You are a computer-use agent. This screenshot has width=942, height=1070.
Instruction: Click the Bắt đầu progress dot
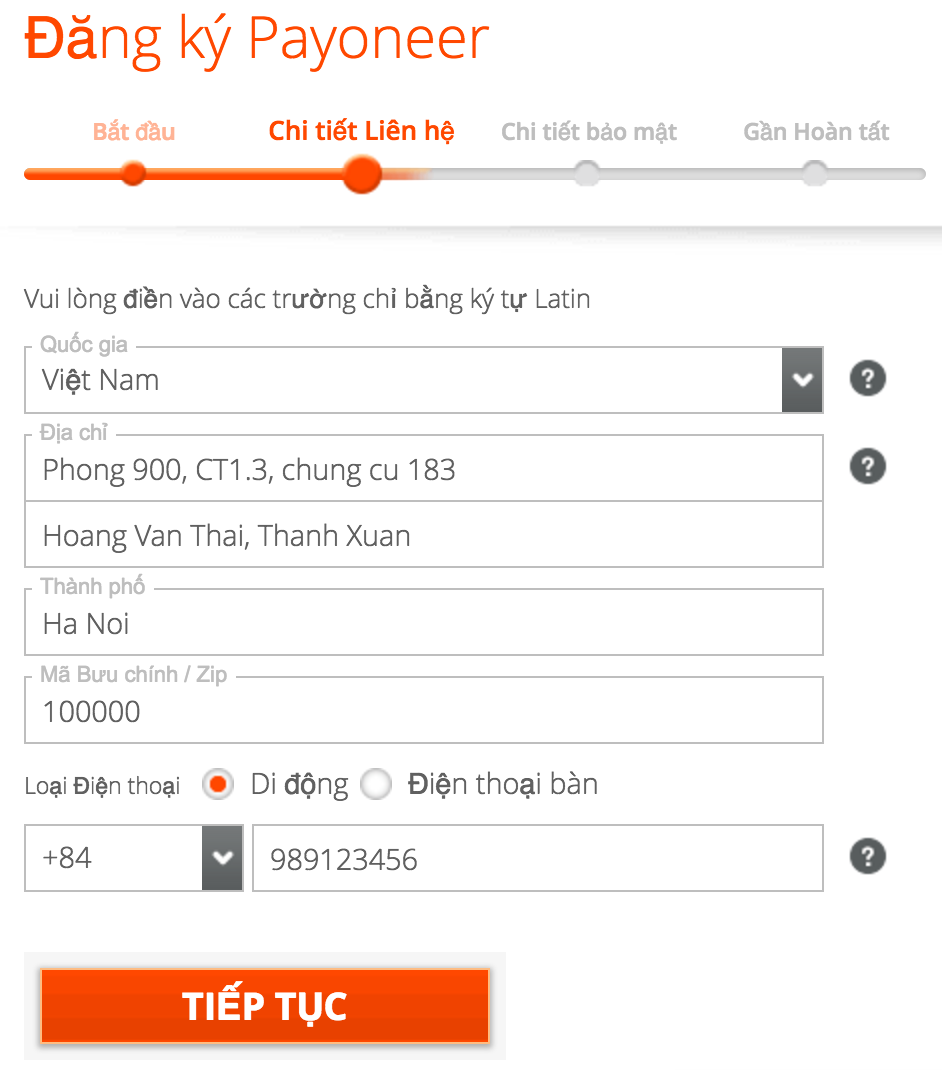coord(133,174)
